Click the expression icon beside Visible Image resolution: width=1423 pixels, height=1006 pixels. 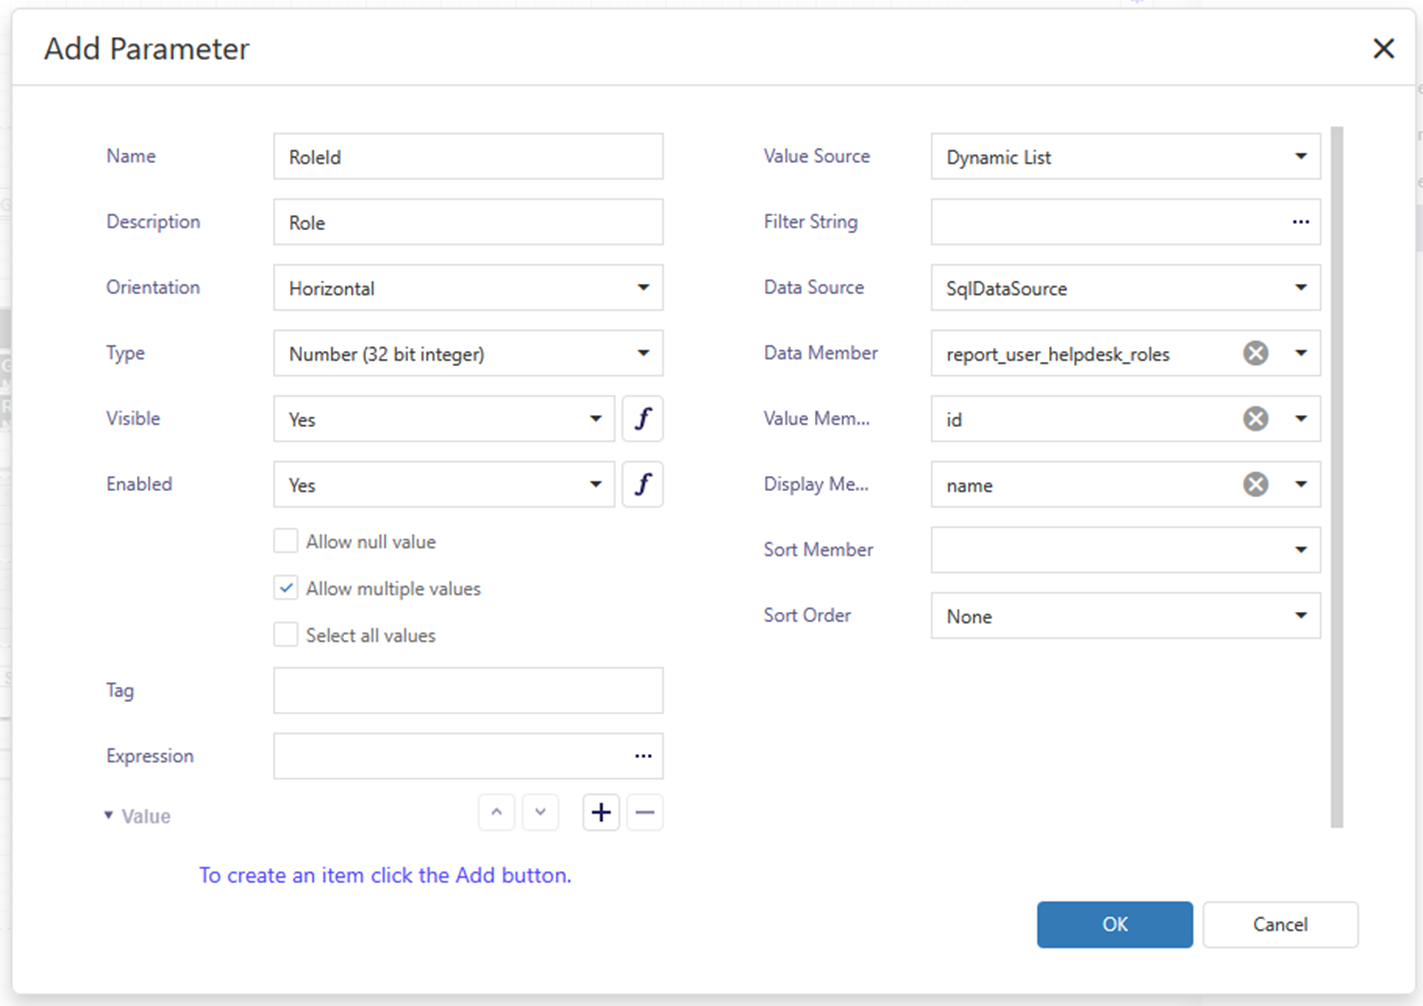pos(642,419)
